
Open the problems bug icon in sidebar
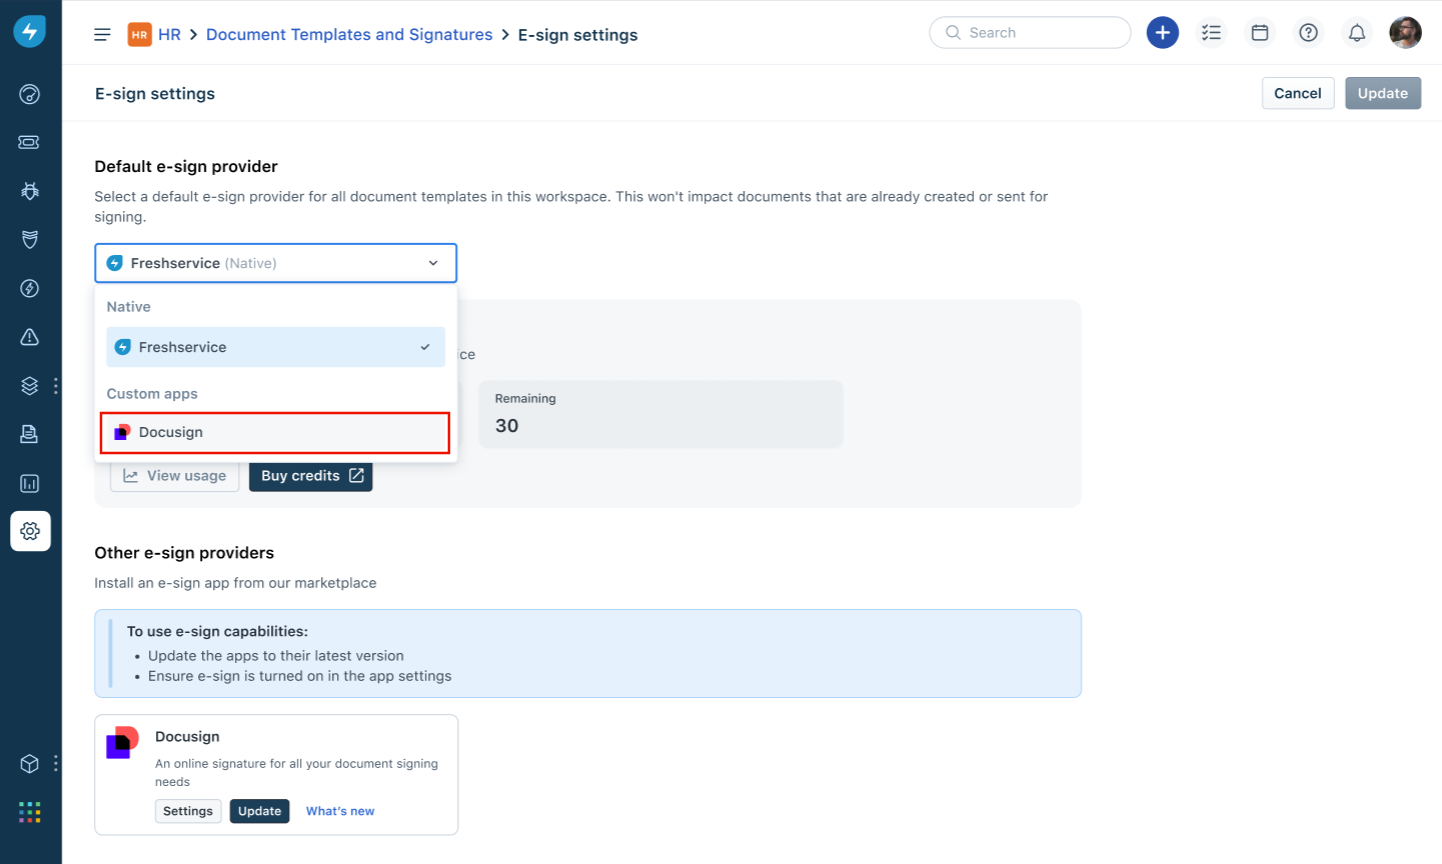[30, 191]
